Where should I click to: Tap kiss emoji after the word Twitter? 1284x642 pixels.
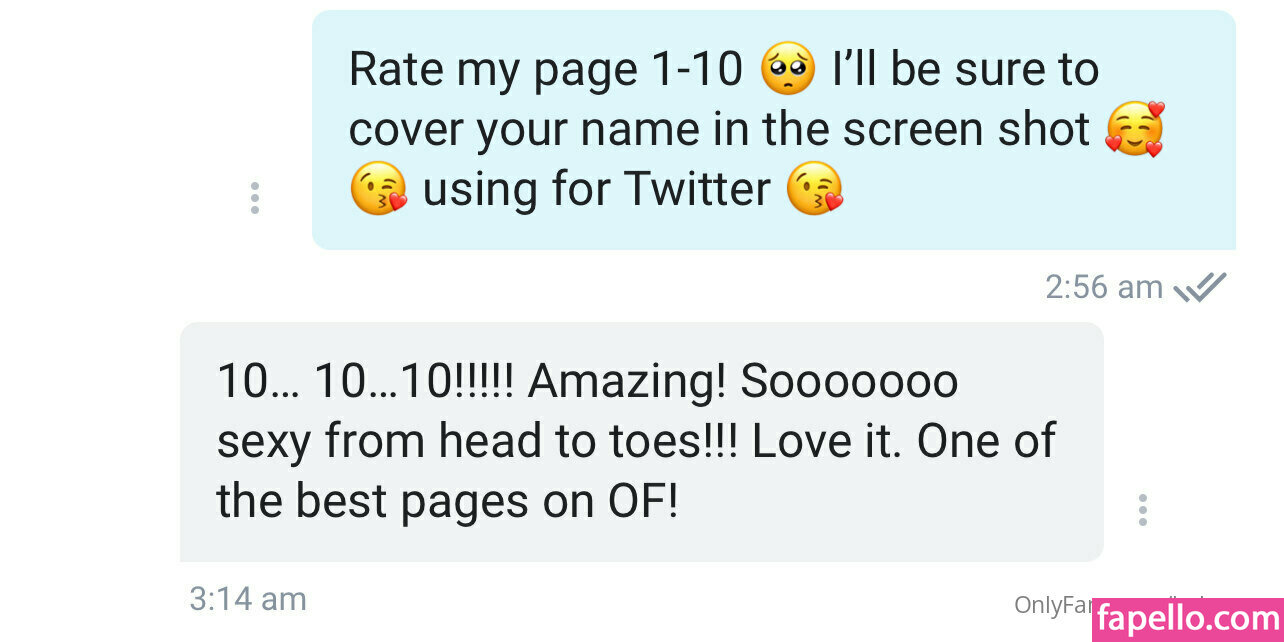click(x=814, y=188)
